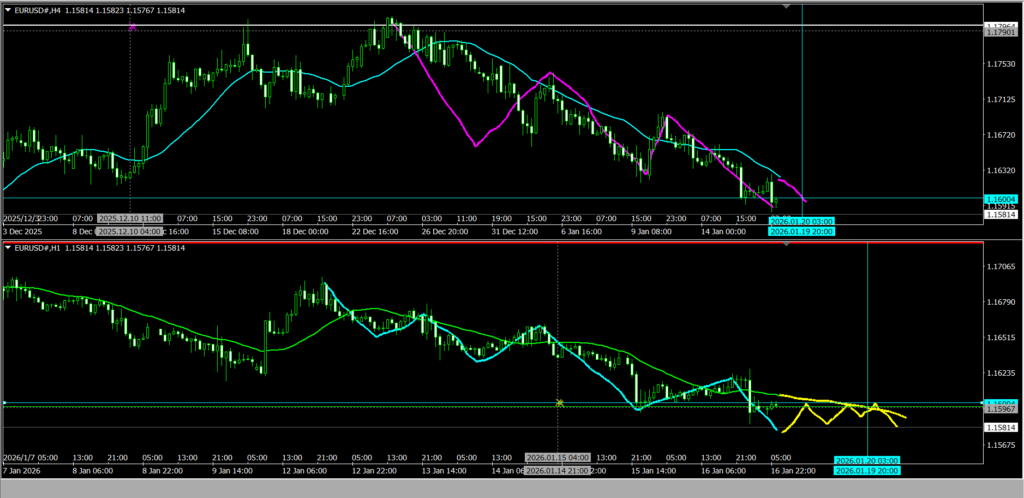Click H1 chart's 2026.01.19 20:00 cyan time tag

866,471
